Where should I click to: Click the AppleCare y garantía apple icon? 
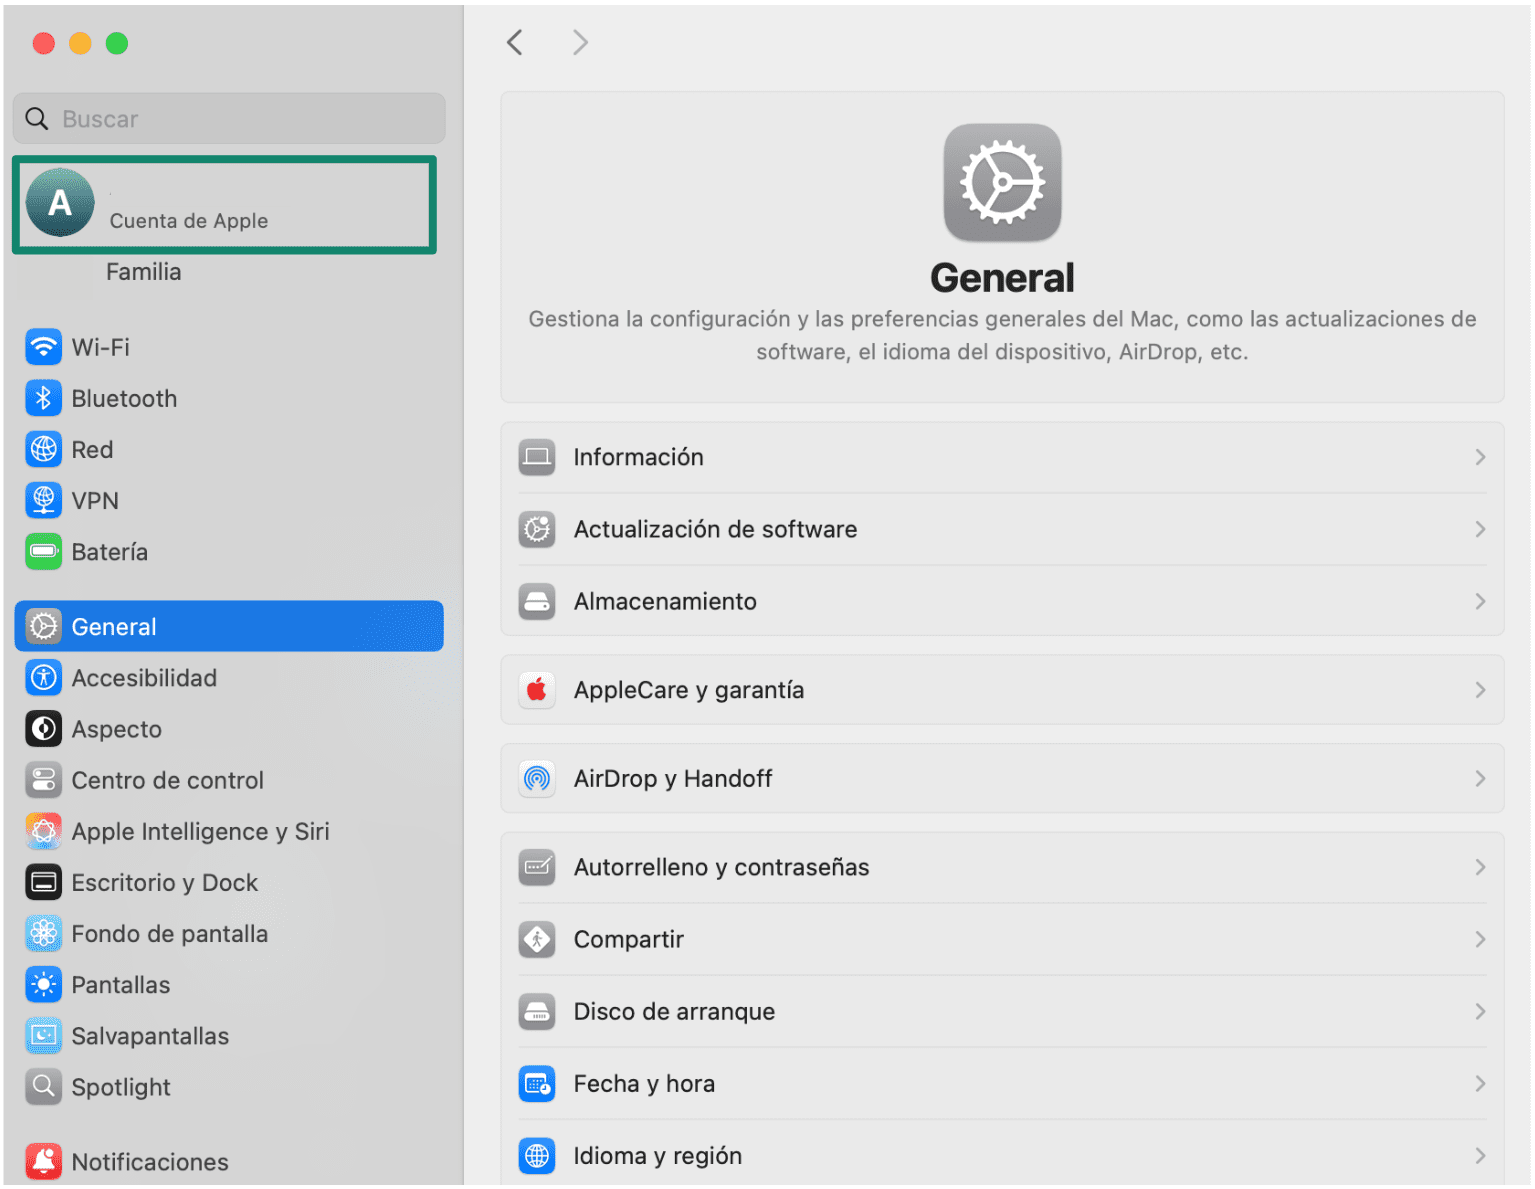tap(537, 690)
